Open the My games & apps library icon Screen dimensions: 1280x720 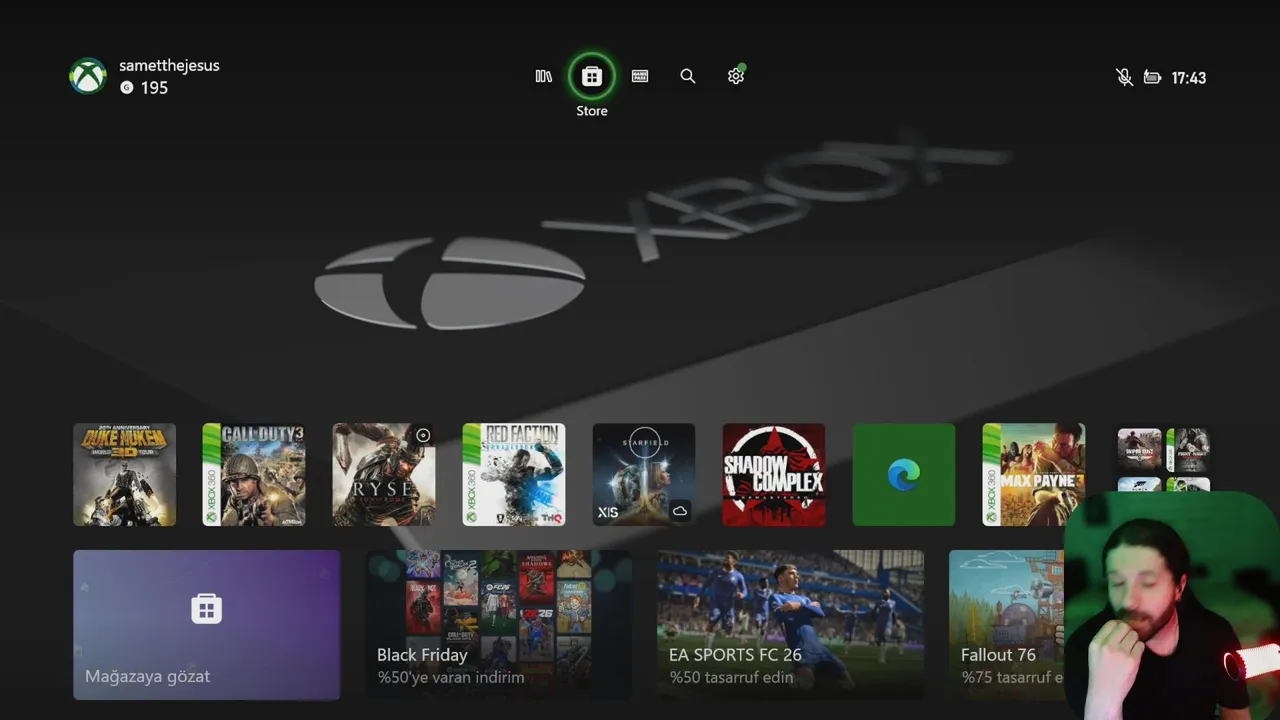pyautogui.click(x=544, y=76)
